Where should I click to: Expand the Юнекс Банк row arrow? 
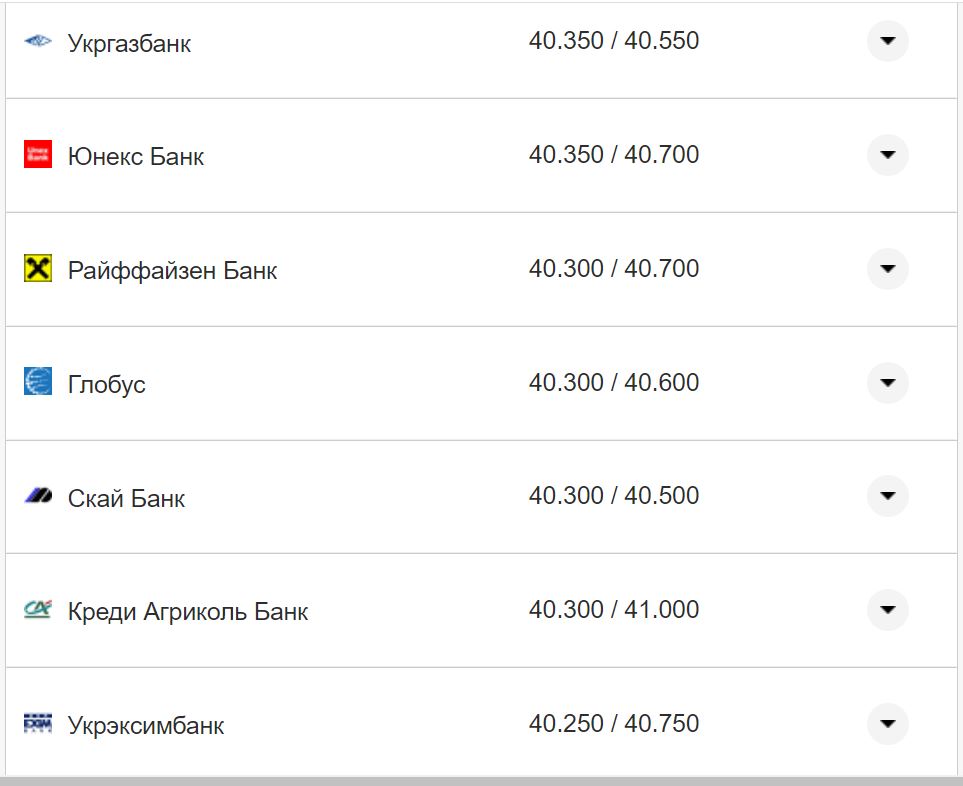point(887,155)
